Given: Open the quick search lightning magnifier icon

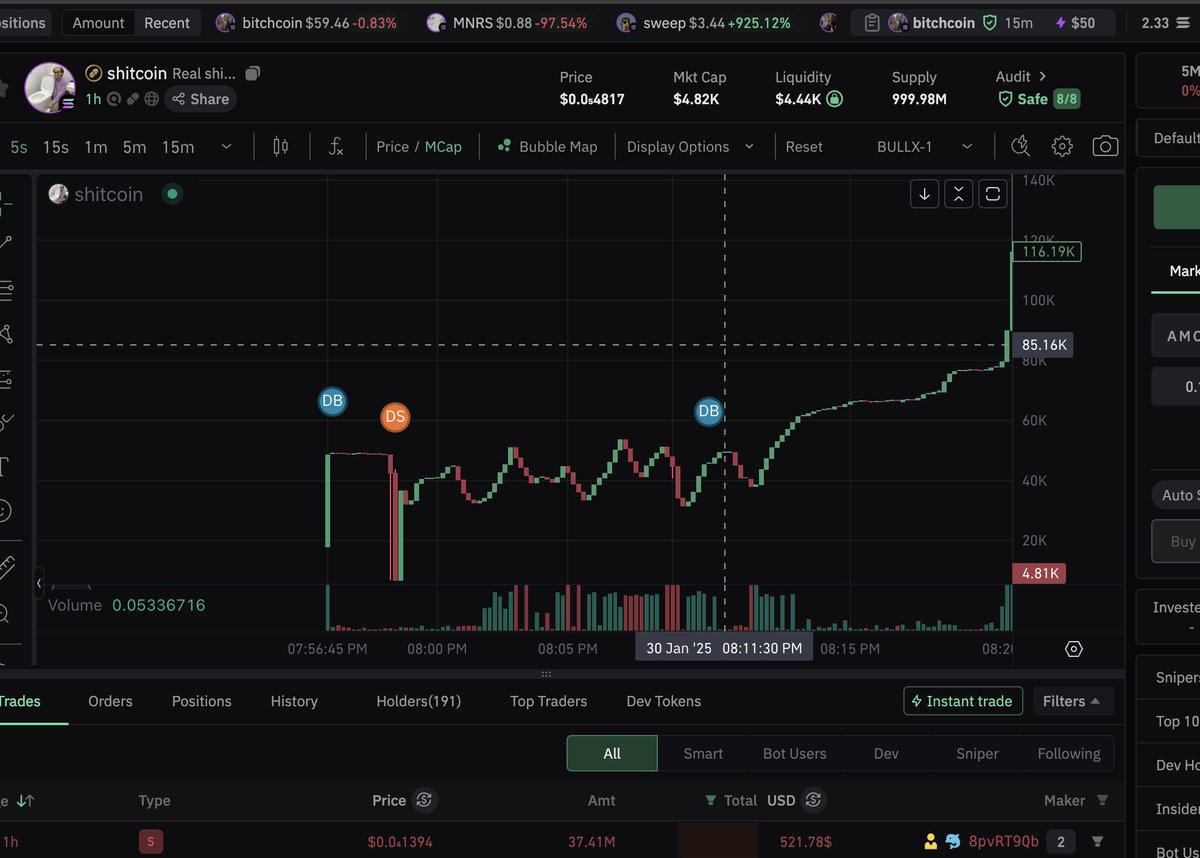Looking at the screenshot, I should [x=1020, y=146].
